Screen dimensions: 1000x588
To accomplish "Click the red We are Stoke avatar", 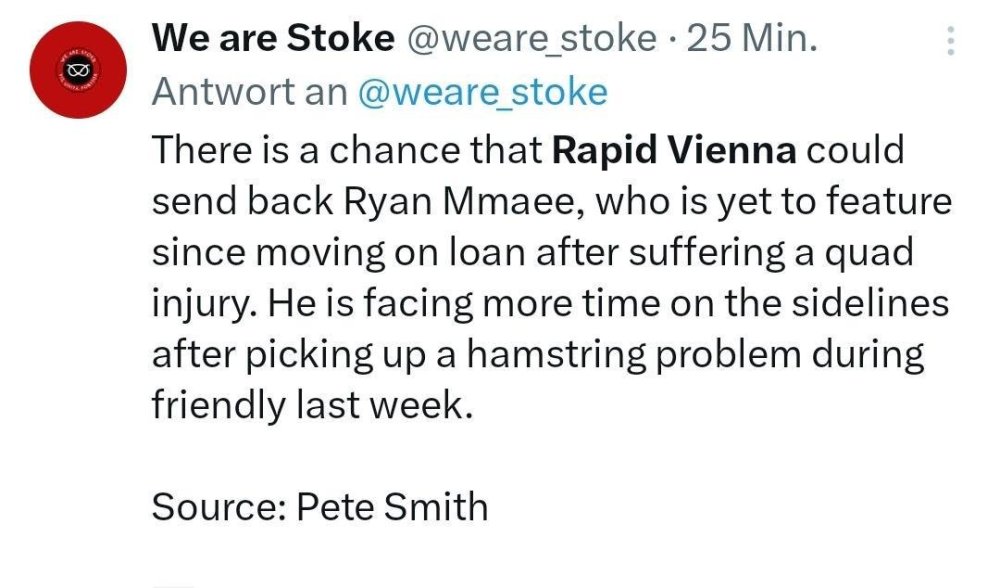I will (x=76, y=72).
